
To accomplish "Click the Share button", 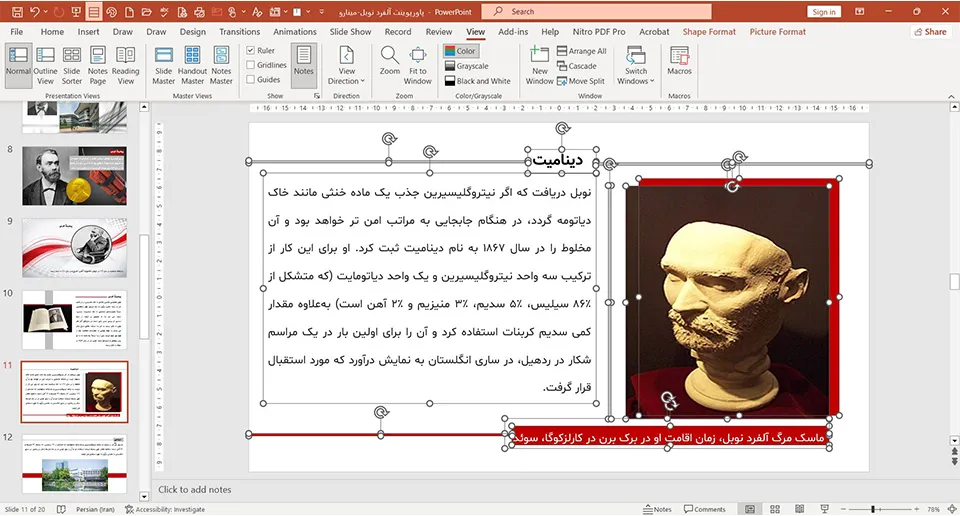I will click(930, 32).
